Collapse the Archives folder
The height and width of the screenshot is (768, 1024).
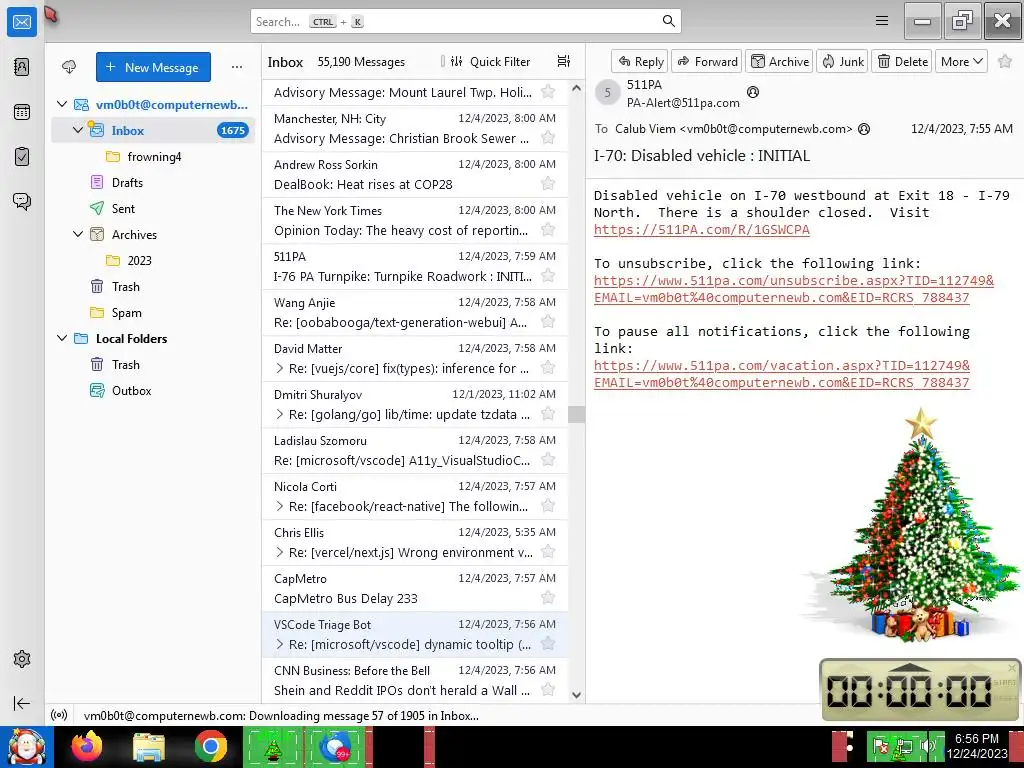[x=78, y=234]
